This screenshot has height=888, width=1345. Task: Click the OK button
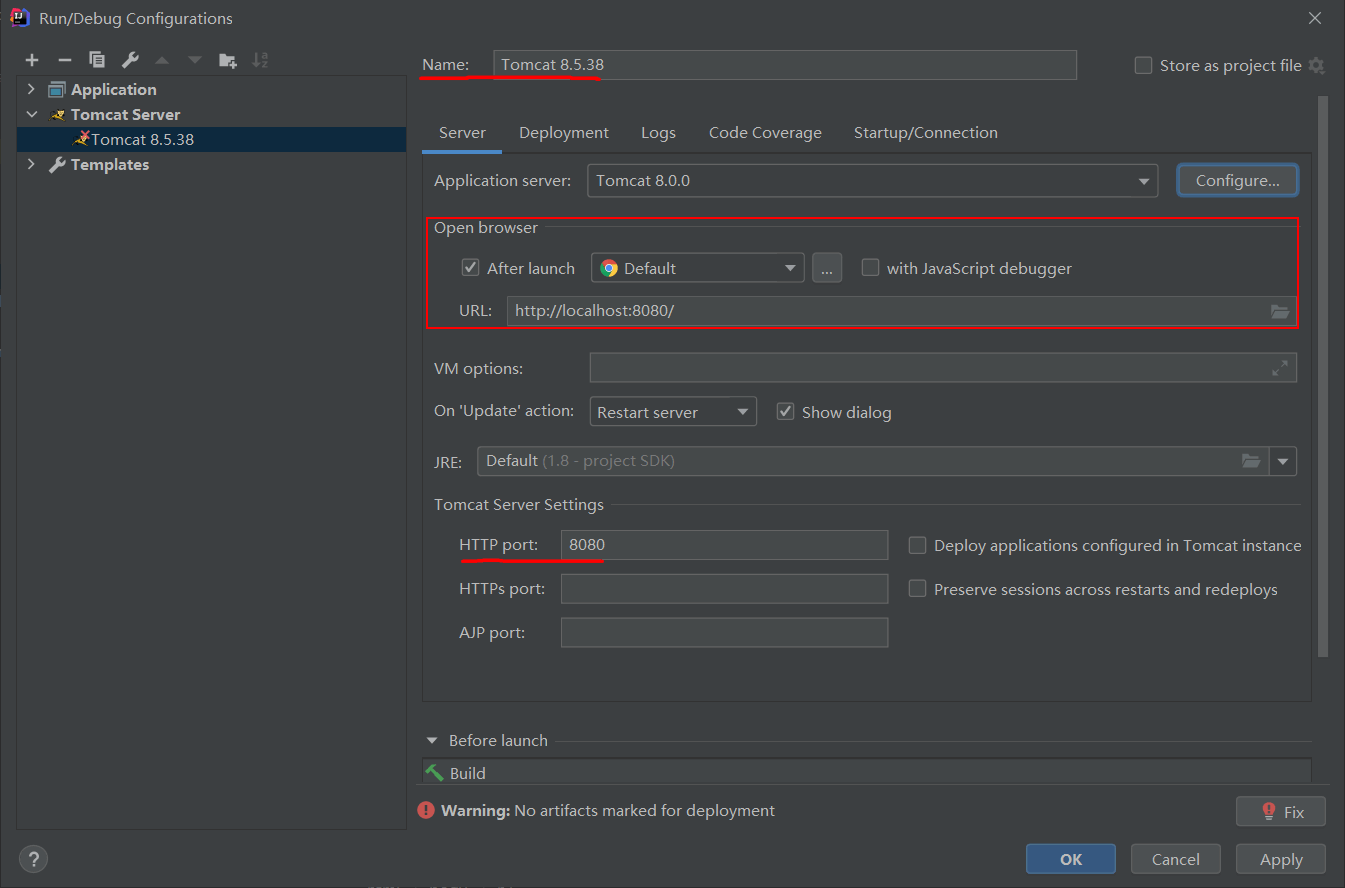[x=1071, y=859]
